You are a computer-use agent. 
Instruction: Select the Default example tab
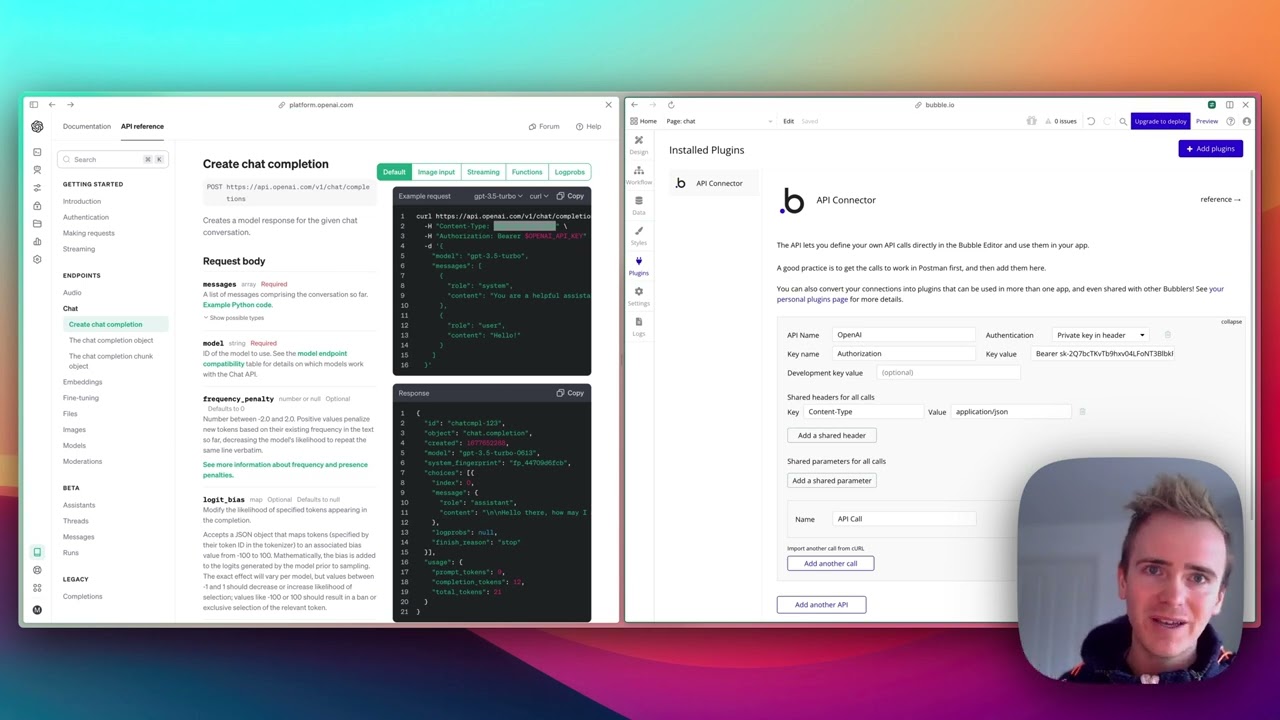click(x=394, y=172)
